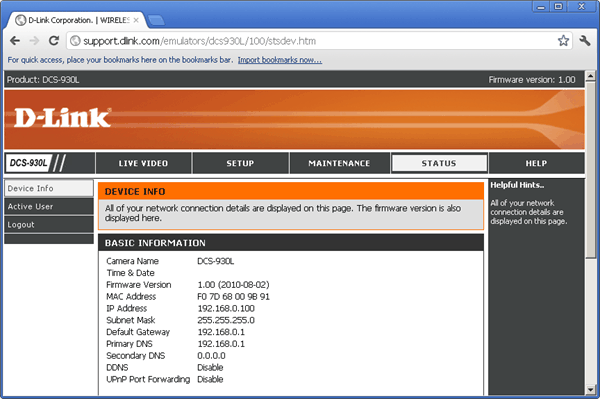Viewport: 600px width, 399px height.
Task: Select the D-Link Corporation browser tab
Action: [77, 20]
